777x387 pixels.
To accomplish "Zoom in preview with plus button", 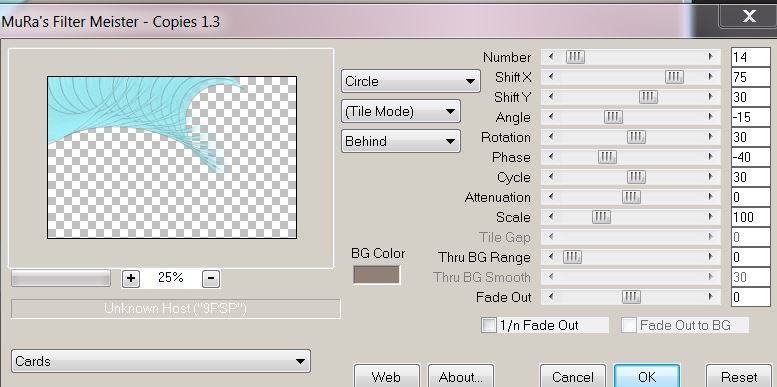I will click(131, 278).
